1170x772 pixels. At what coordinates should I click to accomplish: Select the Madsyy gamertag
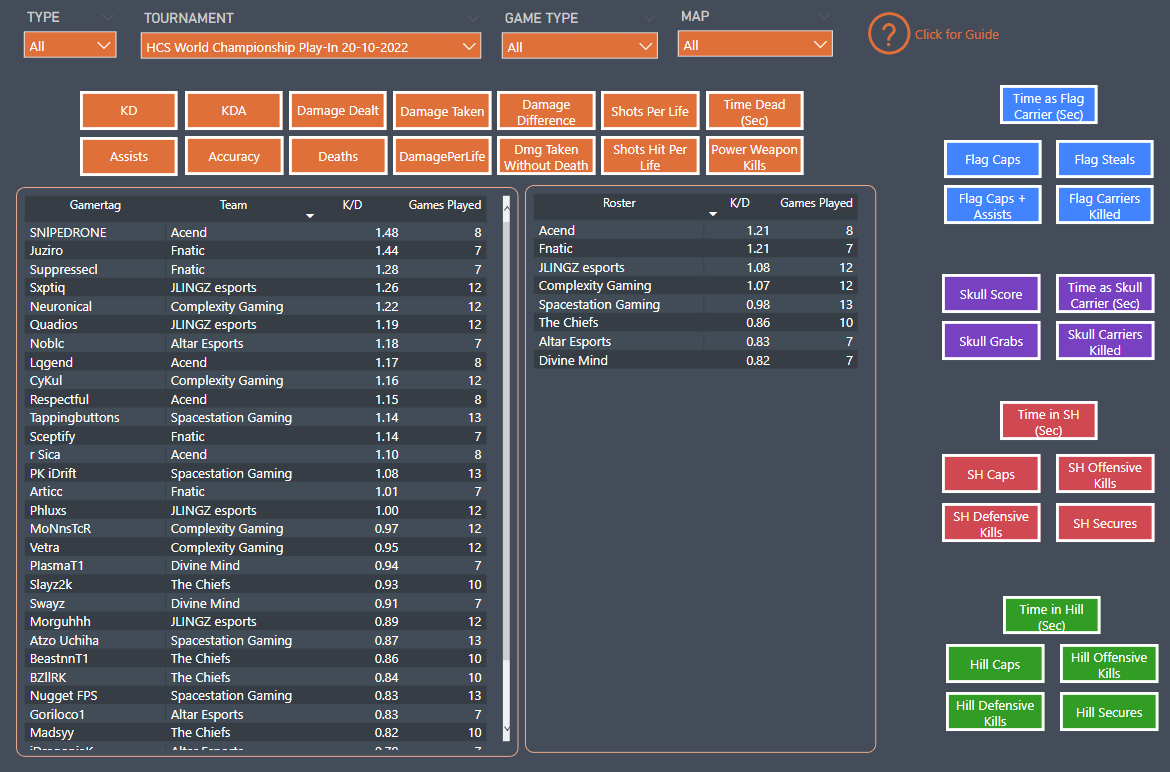pos(51,732)
